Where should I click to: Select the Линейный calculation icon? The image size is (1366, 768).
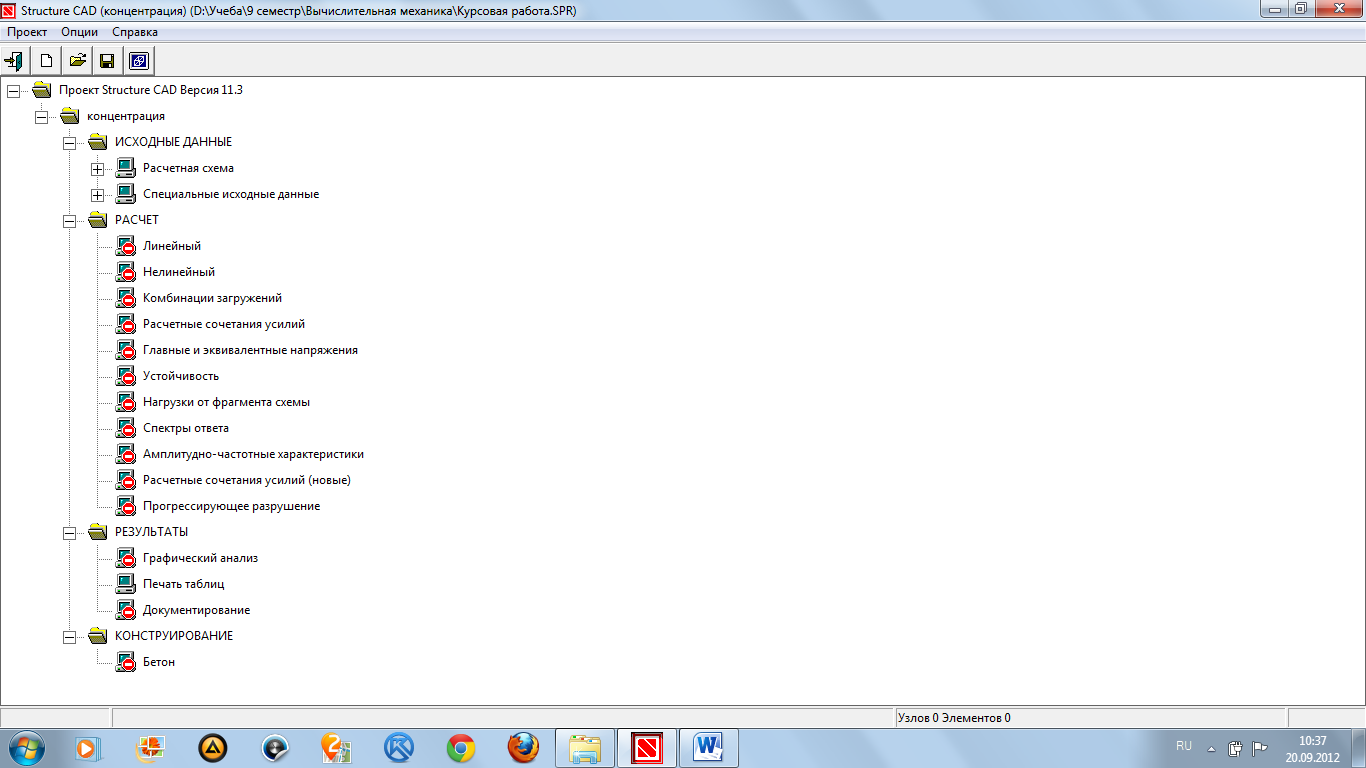125,246
